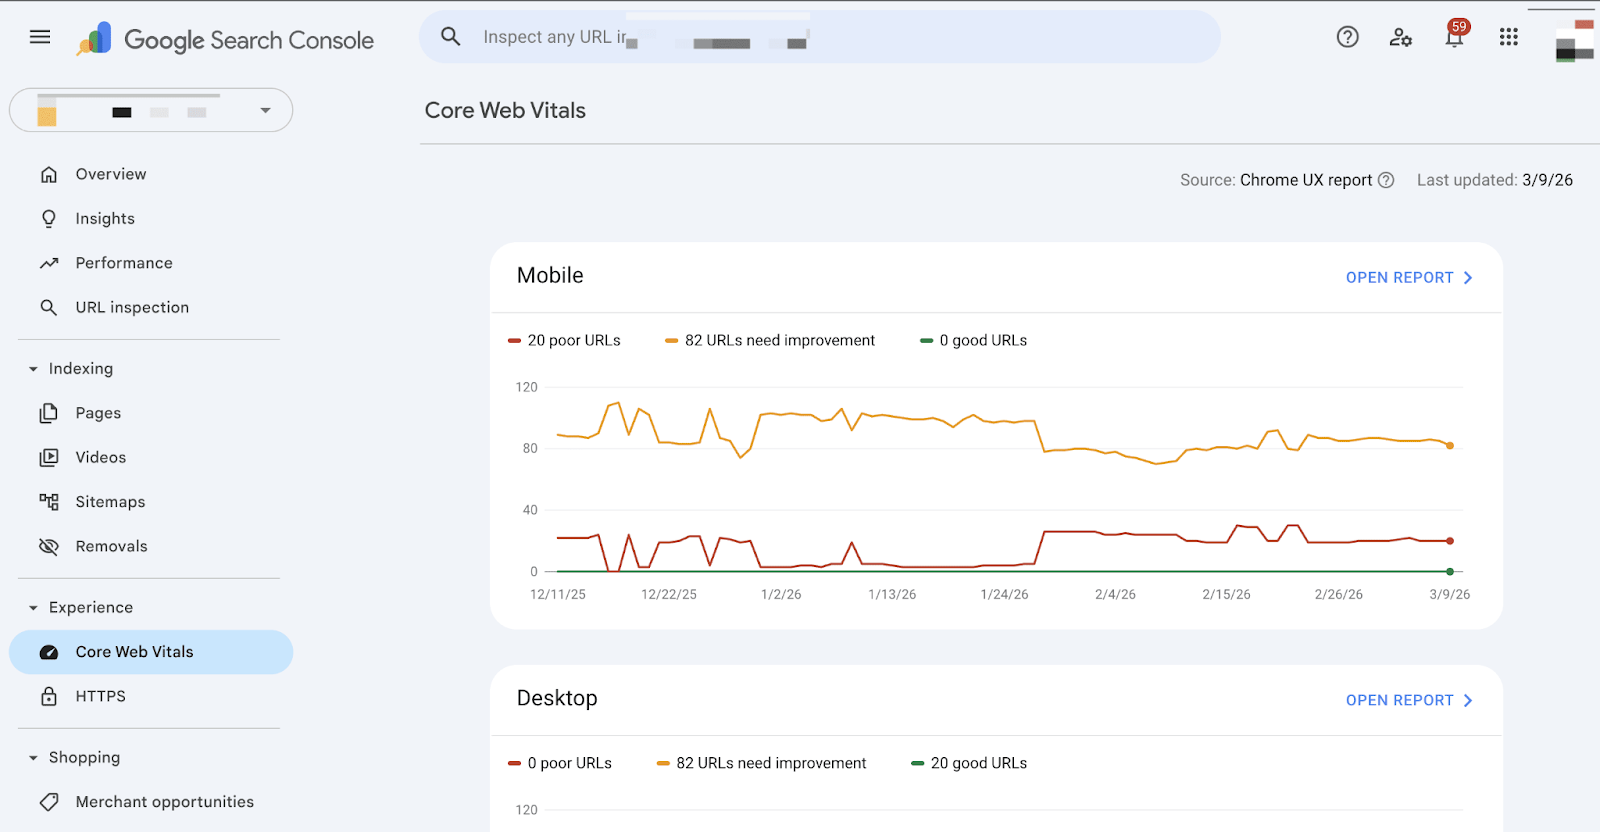Click the orange endpoint on Mobile chart
The width and height of the screenshot is (1600, 832).
pyautogui.click(x=1450, y=446)
